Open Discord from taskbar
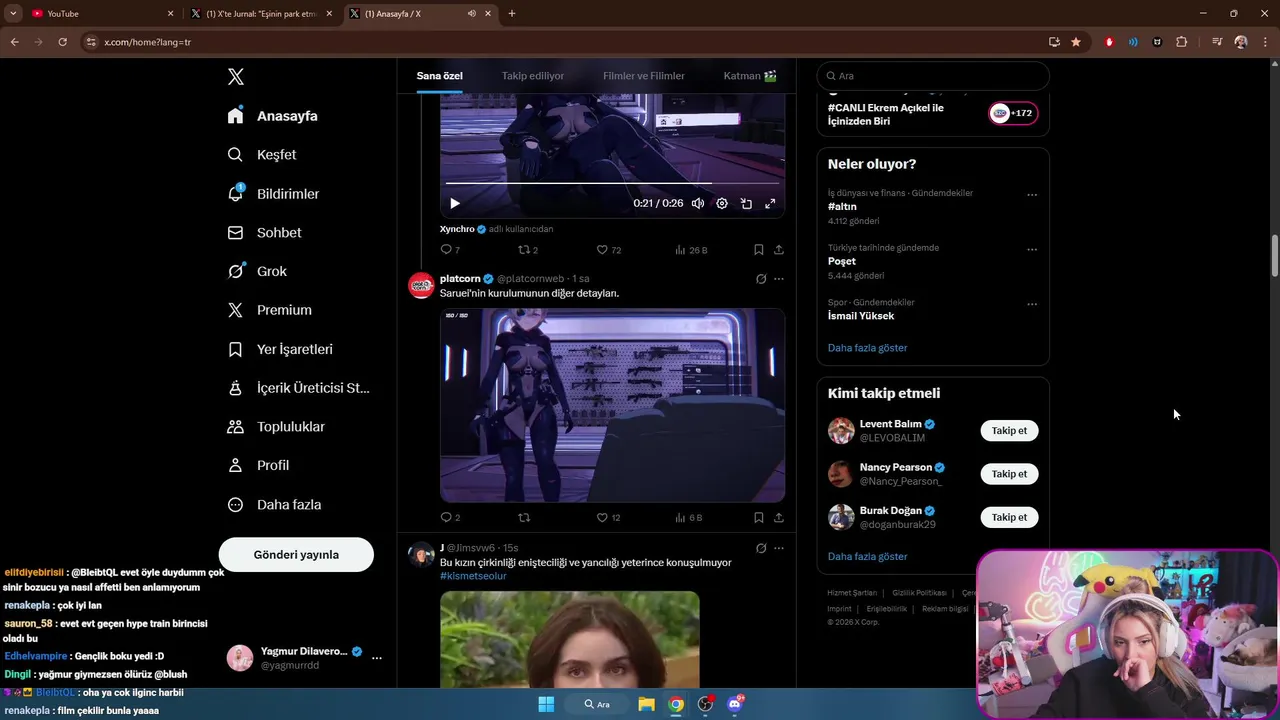The width and height of the screenshot is (1280, 720). pyautogui.click(x=735, y=704)
